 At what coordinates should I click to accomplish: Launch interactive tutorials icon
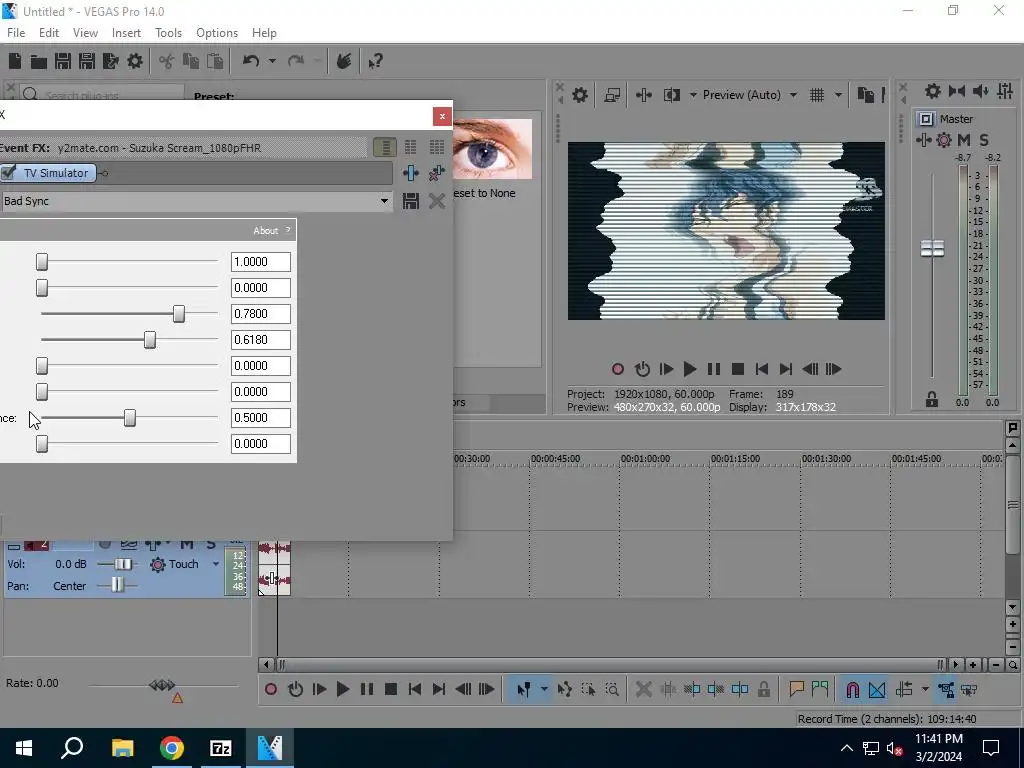click(x=344, y=61)
